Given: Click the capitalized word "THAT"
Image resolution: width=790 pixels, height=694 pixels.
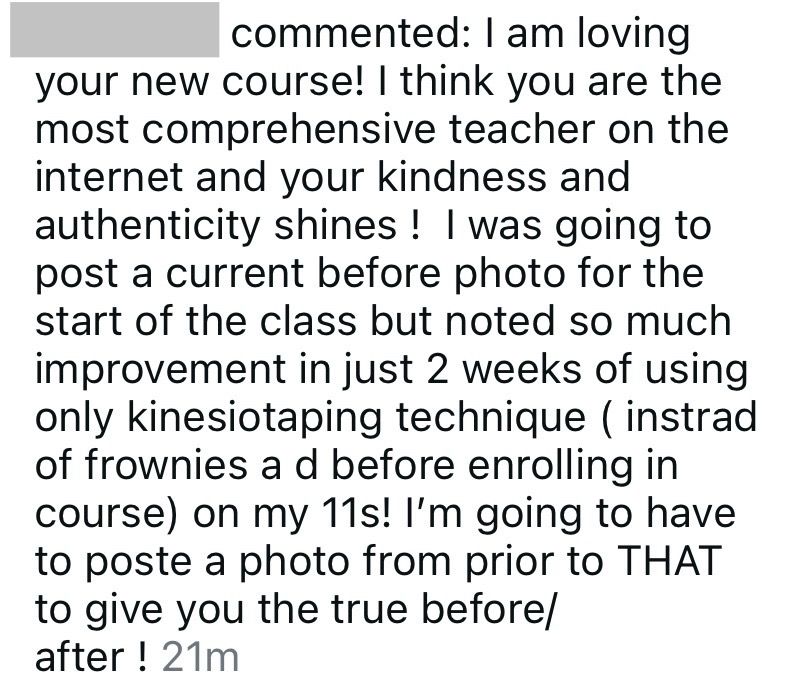Looking at the screenshot, I should click(669, 561).
